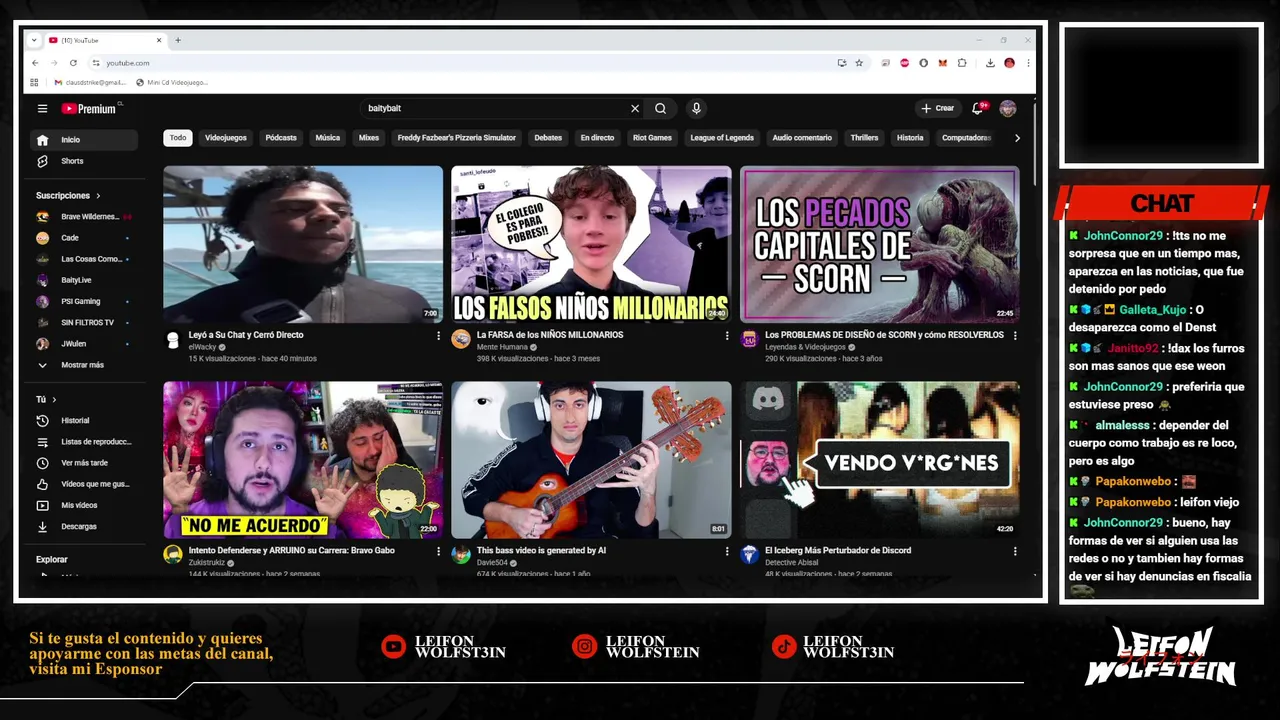1280x720 pixels.
Task: Open Leyó a Su Chat video title
Action: [x=246, y=335]
